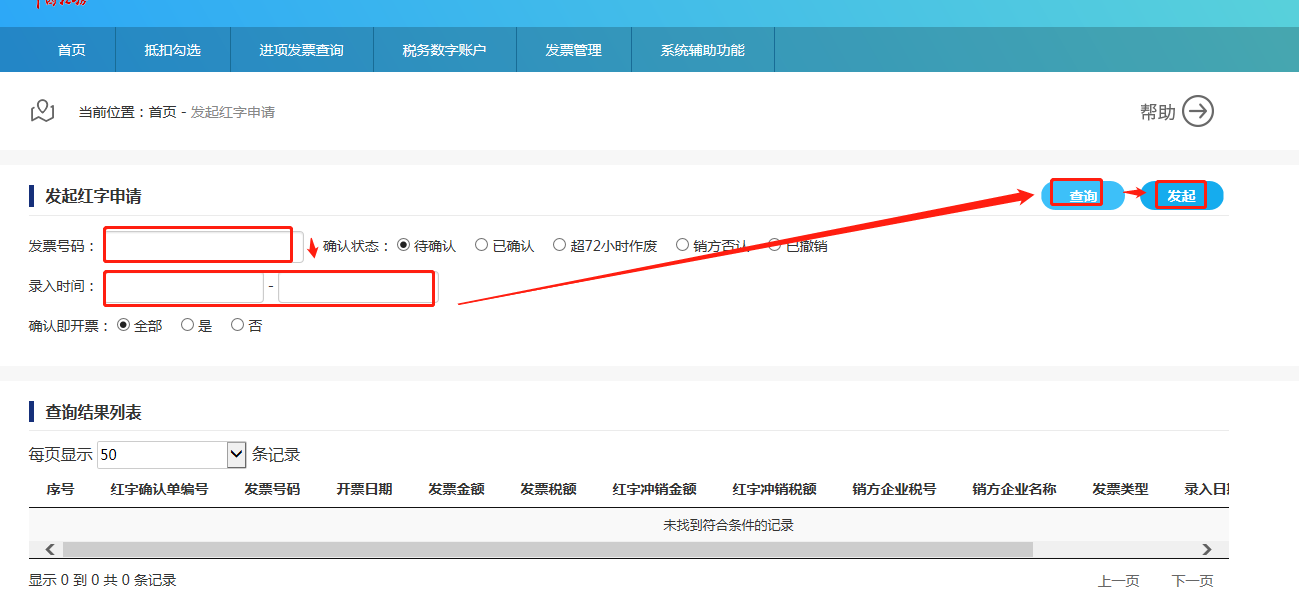Click the 查询 button
Viewport: 1299px width, 605px height.
tap(1082, 196)
